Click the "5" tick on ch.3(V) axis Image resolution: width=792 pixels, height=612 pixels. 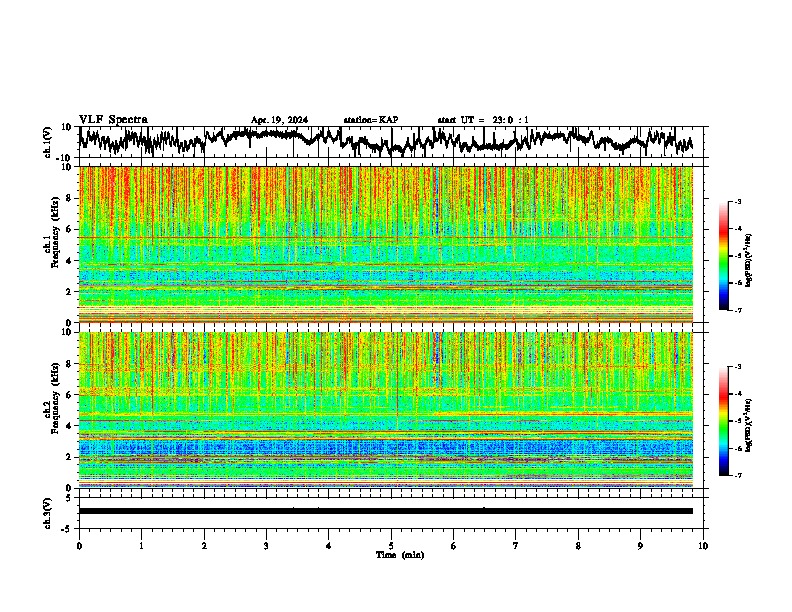click(69, 498)
